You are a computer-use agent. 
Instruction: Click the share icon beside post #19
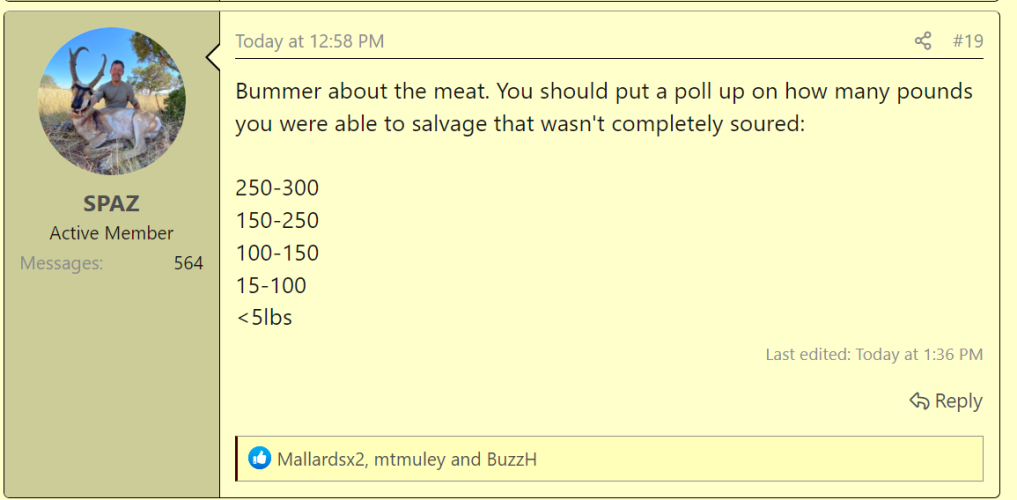point(923,42)
